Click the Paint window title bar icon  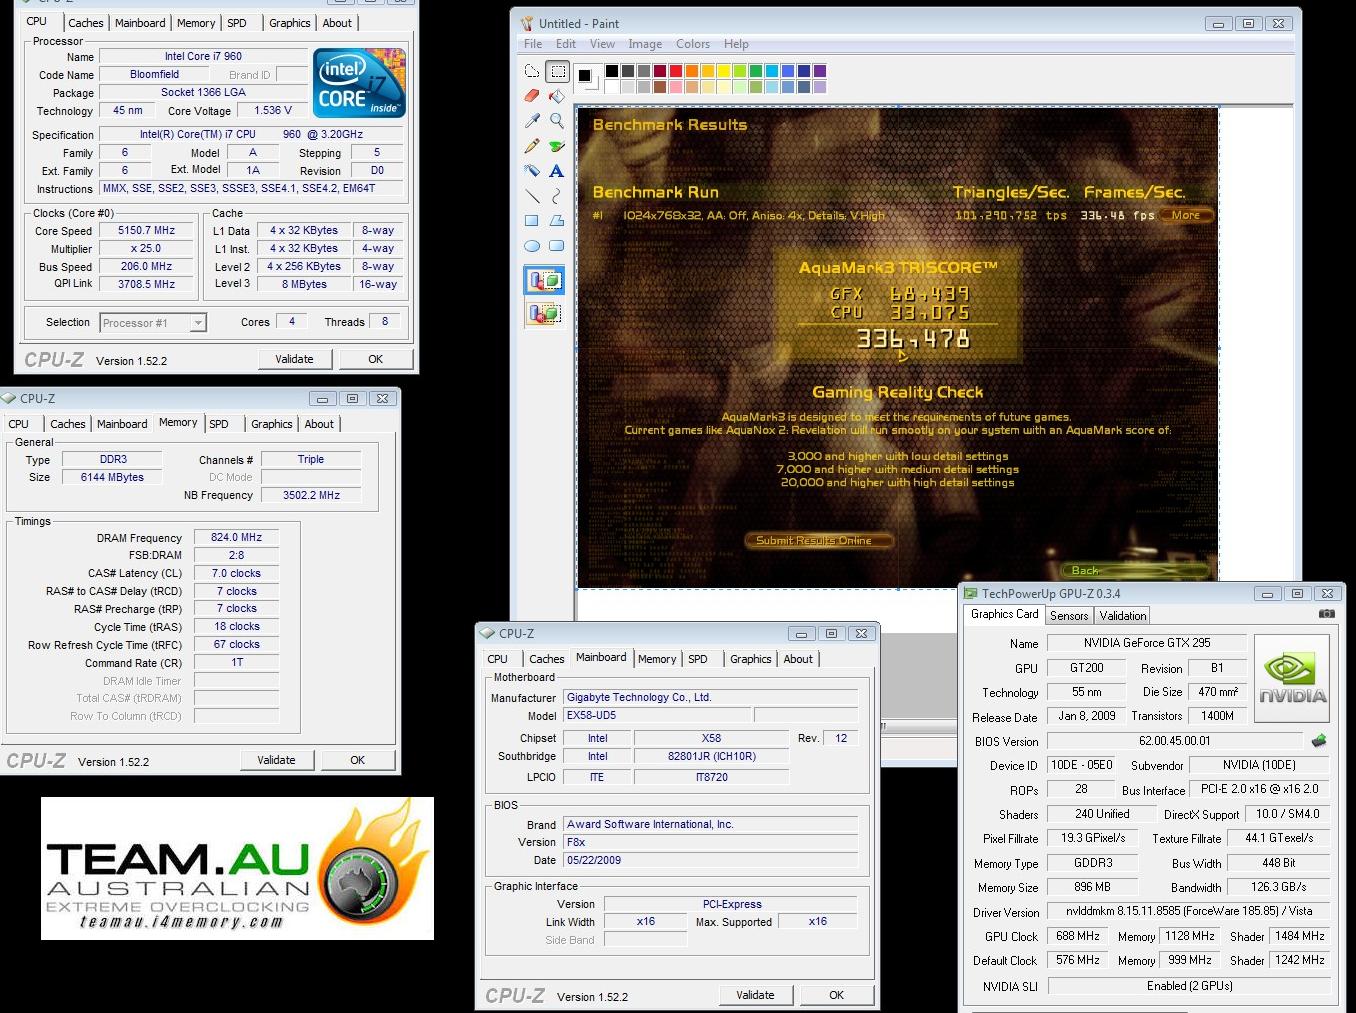pyautogui.click(x=528, y=23)
